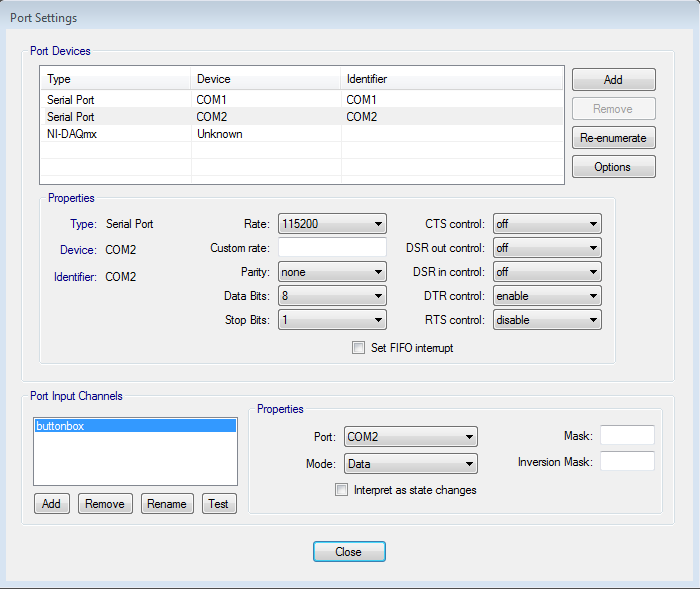The image size is (700, 589).
Task: Click the Test button for input channels
Action: pyautogui.click(x=219, y=504)
